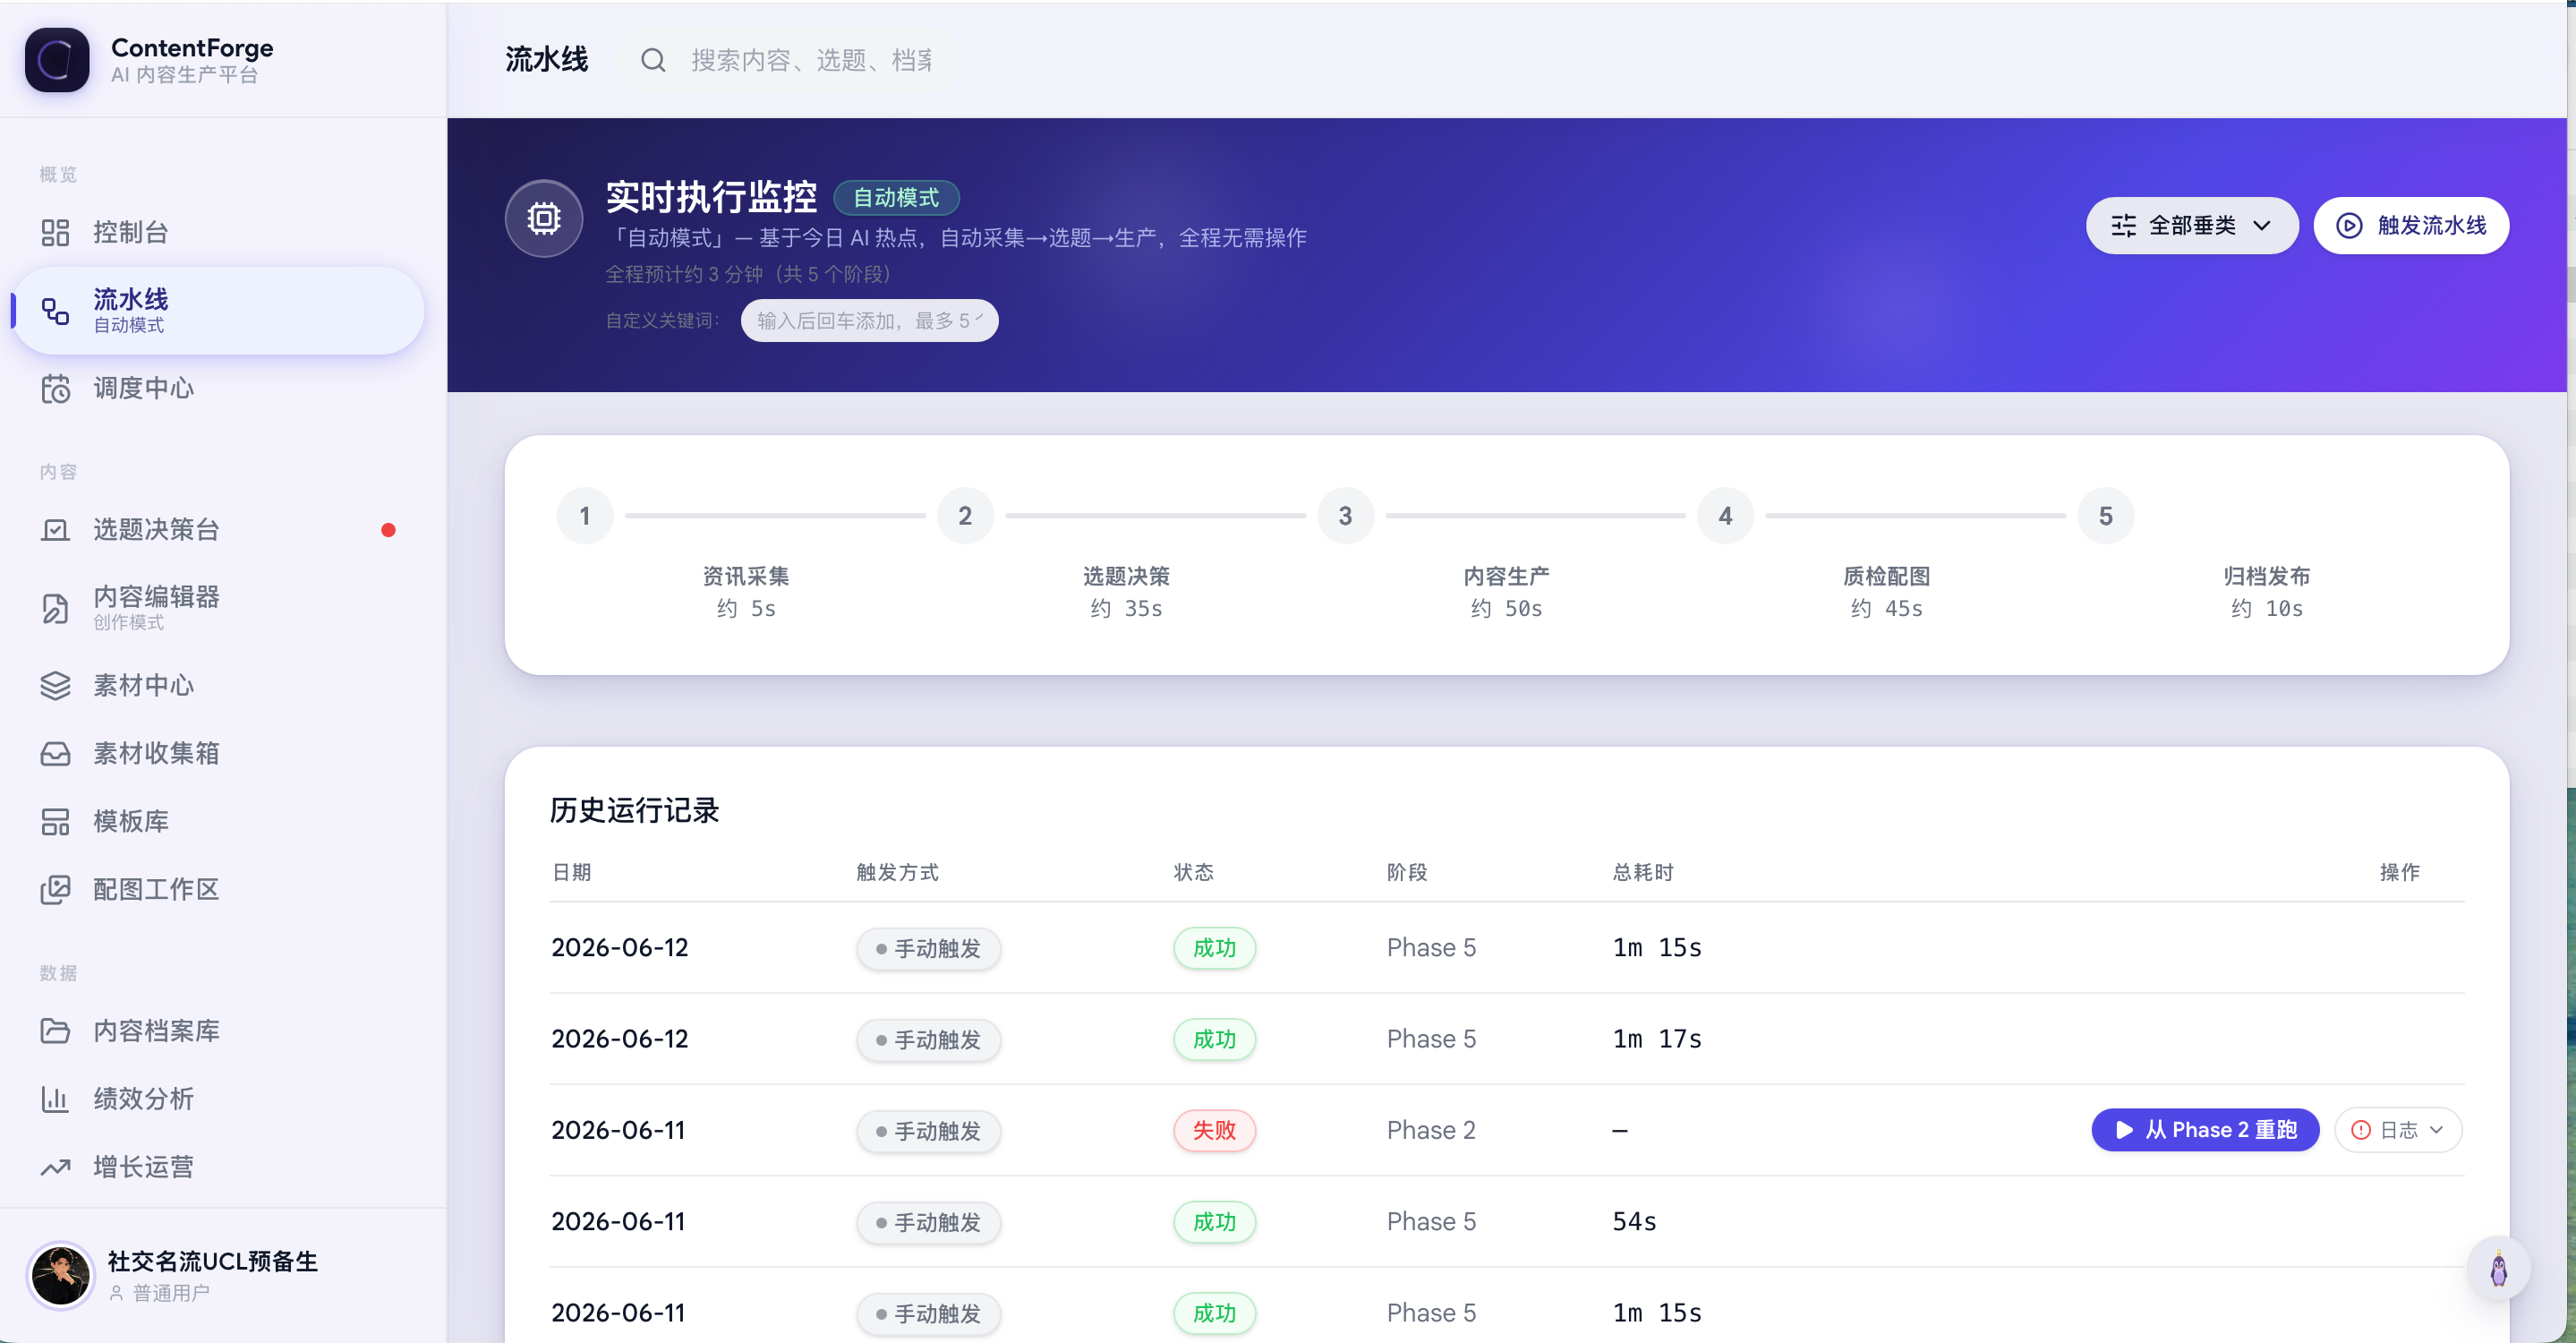Click step 3 内容生产 circle
This screenshot has width=2576, height=1343.
[x=1345, y=516]
